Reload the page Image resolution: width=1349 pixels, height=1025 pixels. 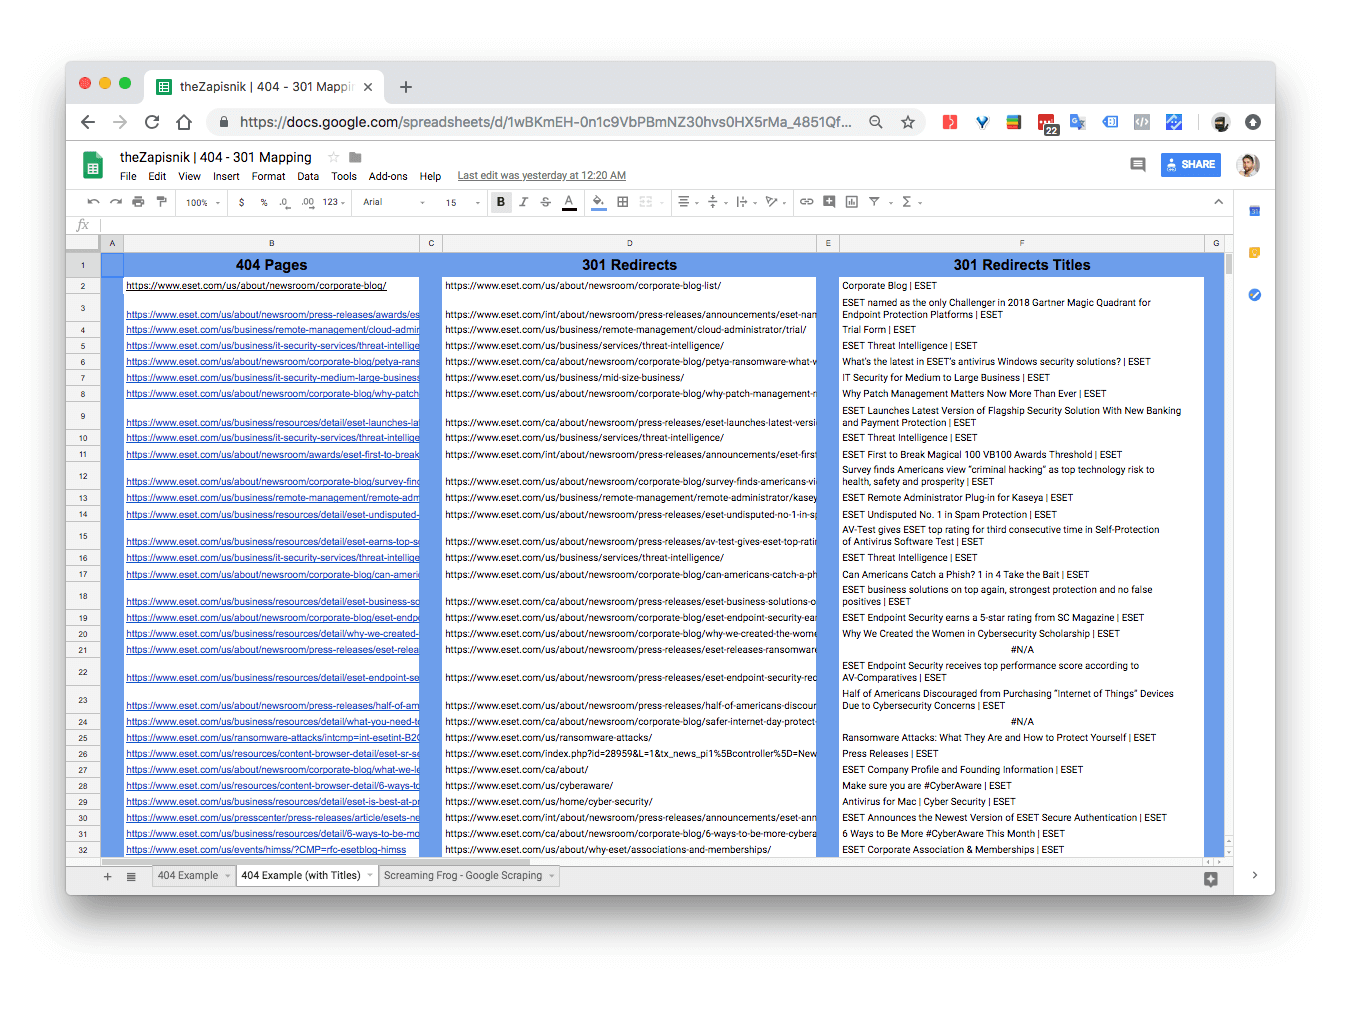152,122
